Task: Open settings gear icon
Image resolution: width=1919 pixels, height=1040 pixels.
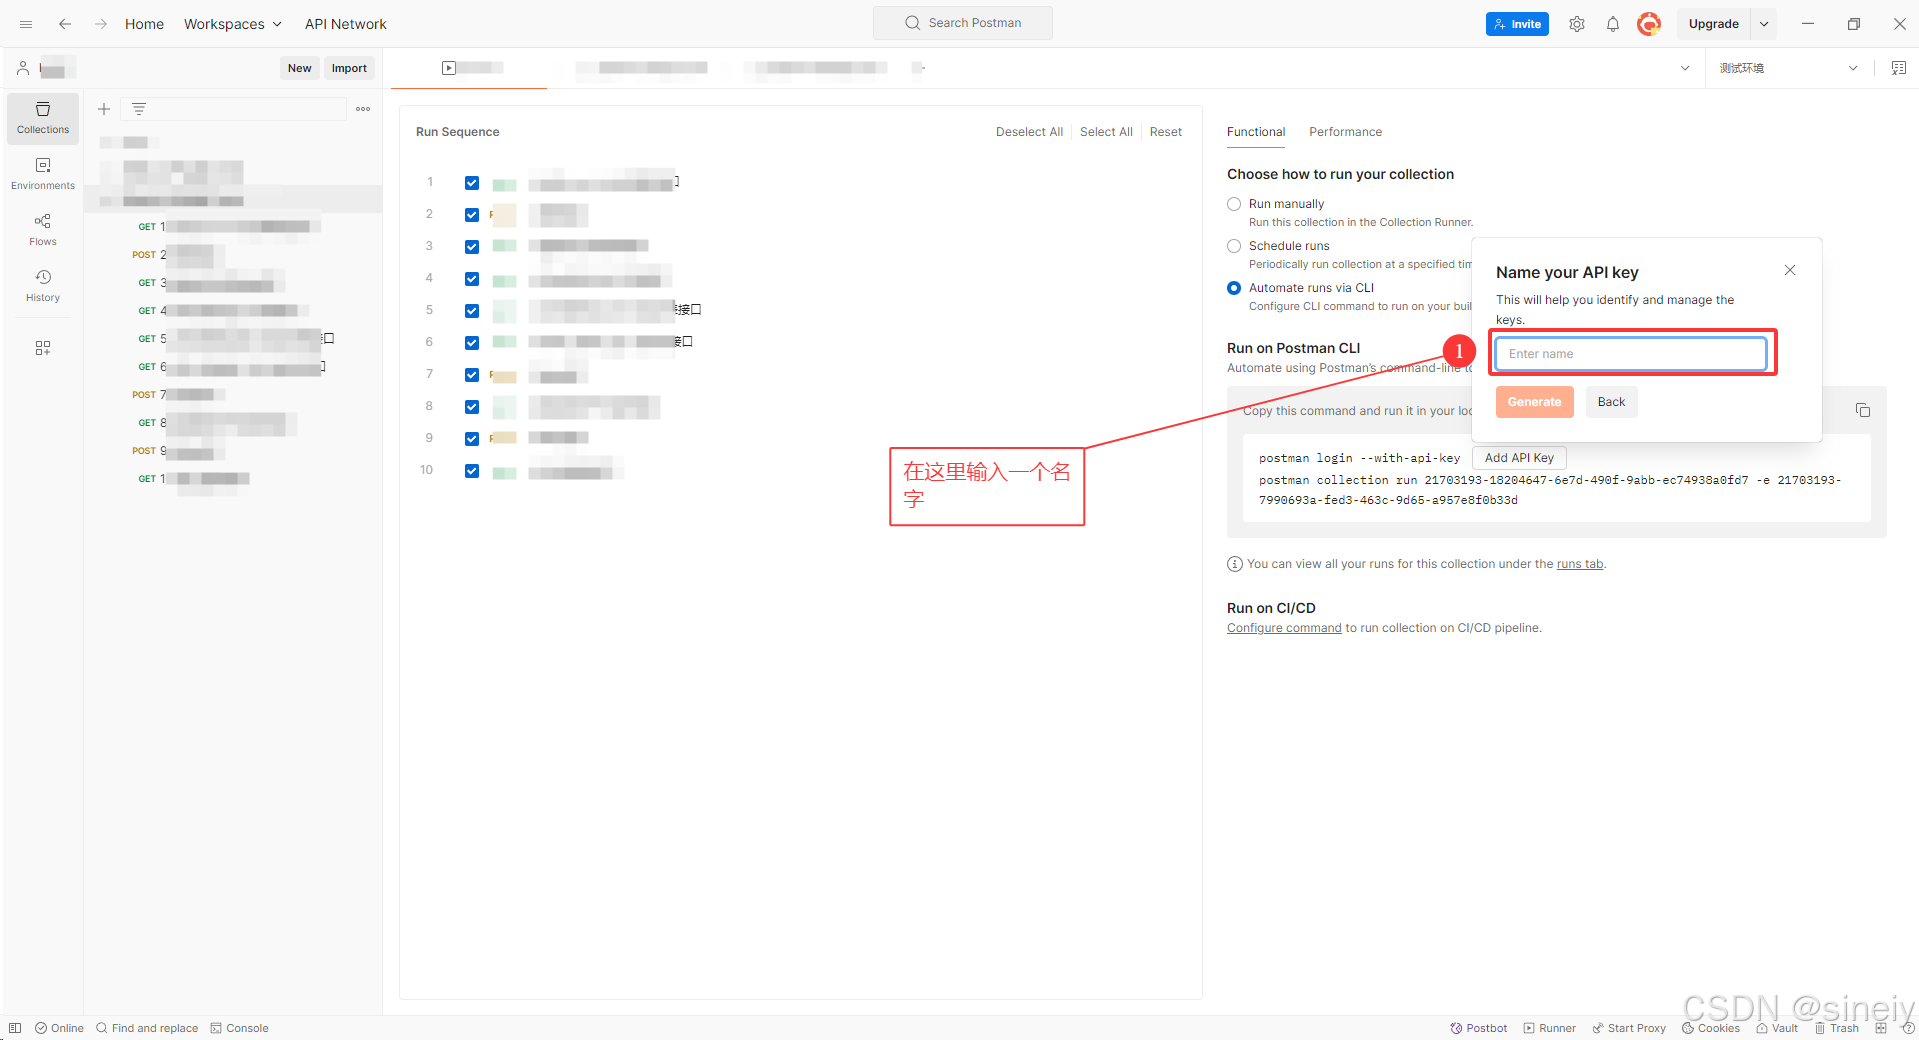Action: tap(1577, 24)
